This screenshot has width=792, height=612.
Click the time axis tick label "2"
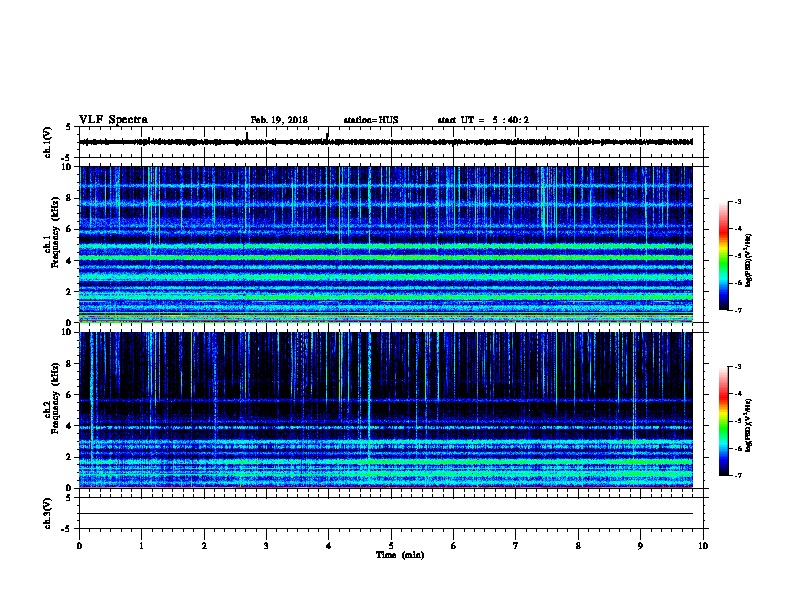coord(204,546)
